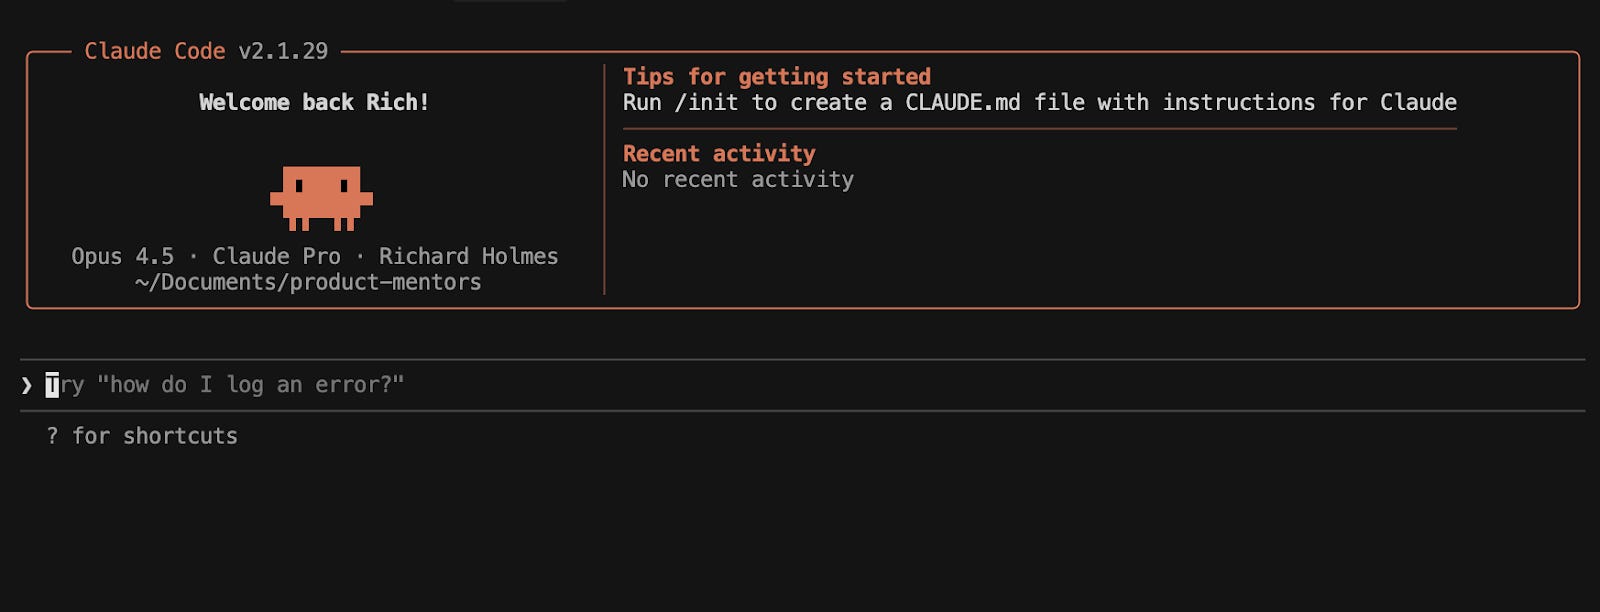Click the "Claude Pro" plan label
This screenshot has width=1600, height=612.
(277, 257)
